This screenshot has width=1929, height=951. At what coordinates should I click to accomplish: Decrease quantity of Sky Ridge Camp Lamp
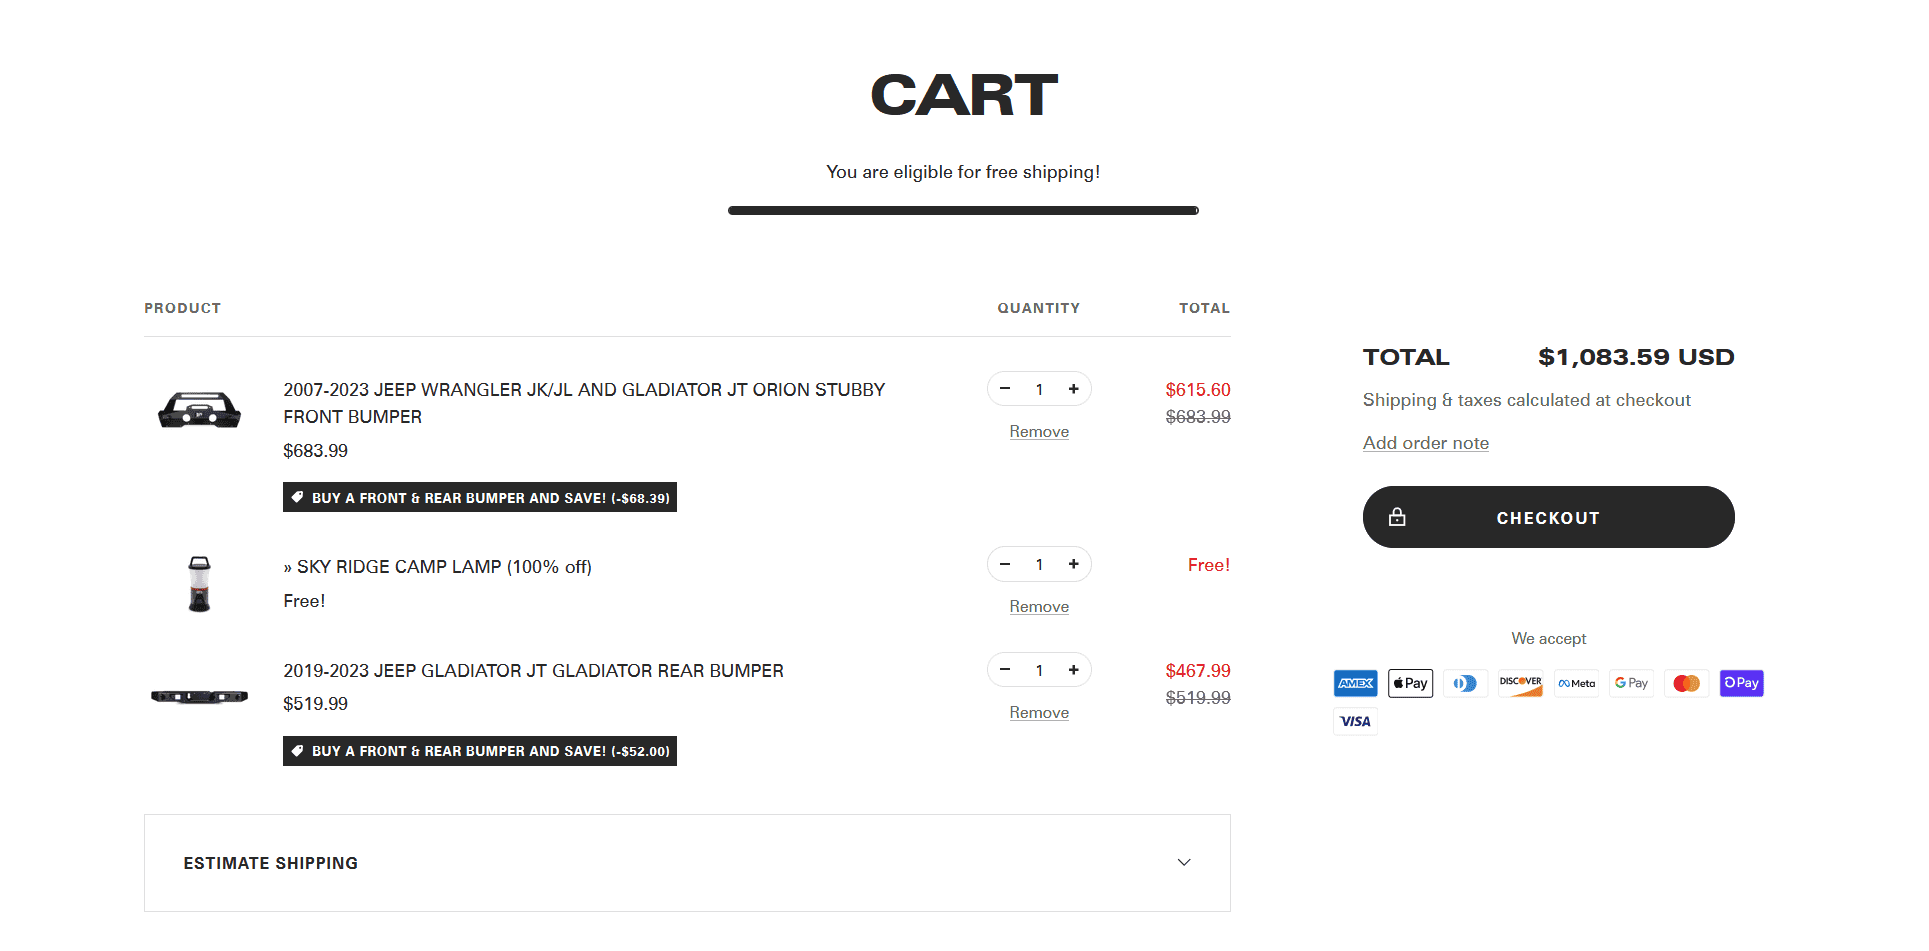tap(1005, 564)
